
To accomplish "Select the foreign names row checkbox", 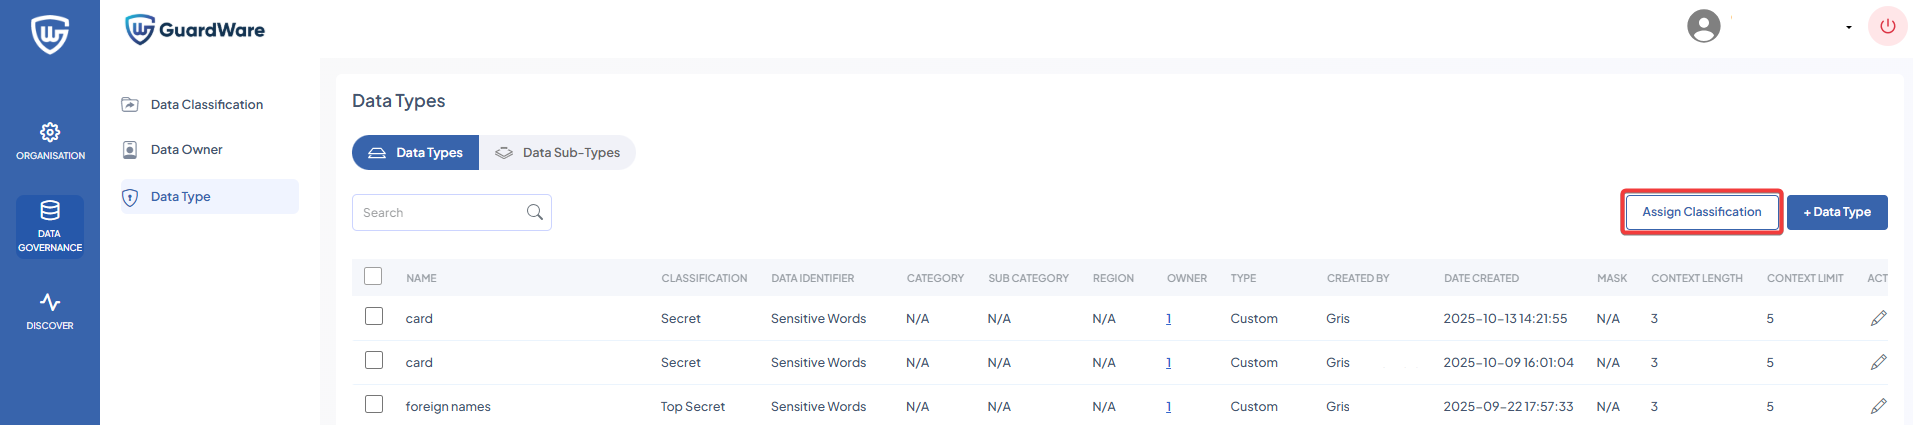I will (x=374, y=404).
